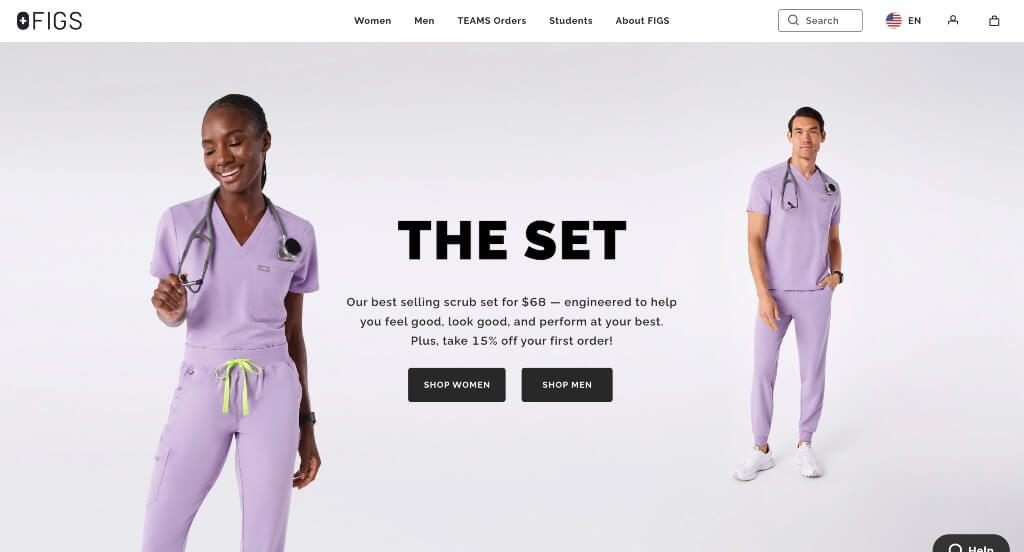The height and width of the screenshot is (552, 1024).
Task: Open the account profile icon
Action: (953, 20)
